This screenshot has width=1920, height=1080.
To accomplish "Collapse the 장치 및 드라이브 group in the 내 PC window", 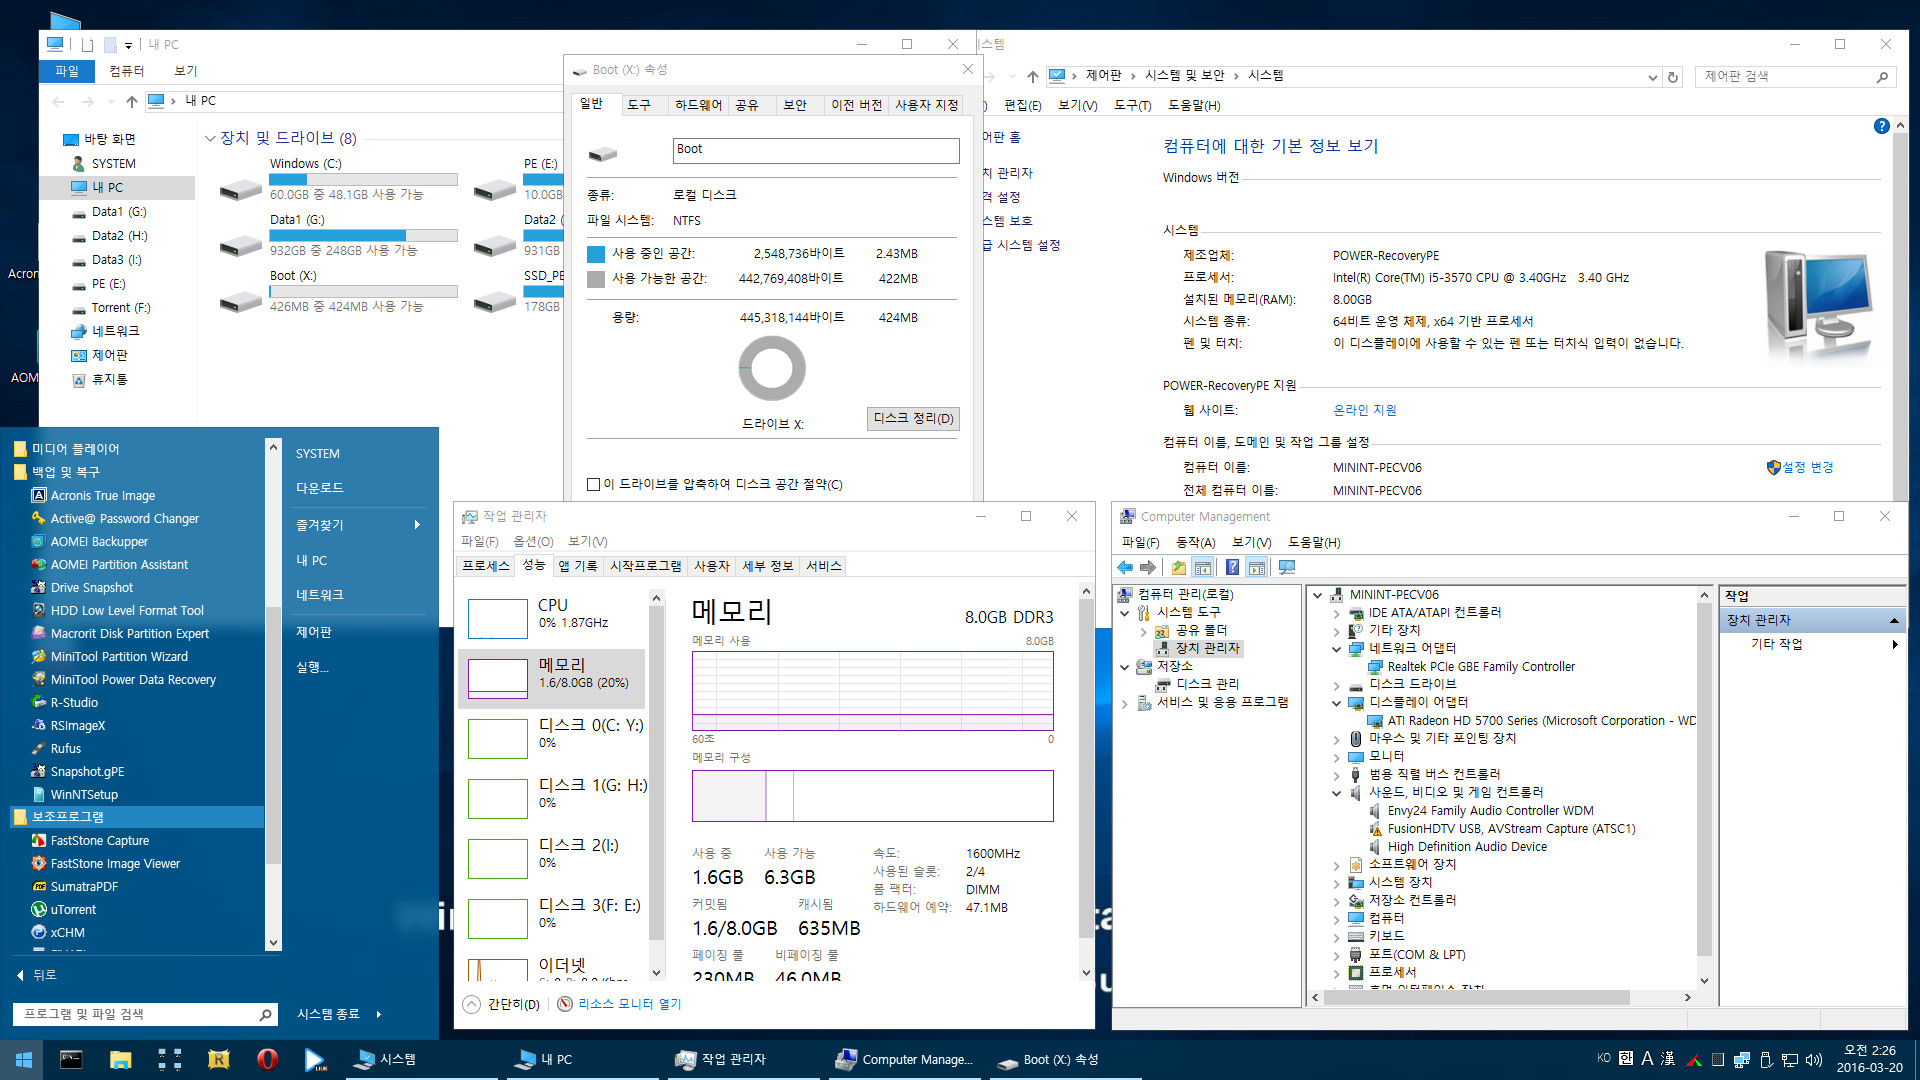I will tap(210, 138).
